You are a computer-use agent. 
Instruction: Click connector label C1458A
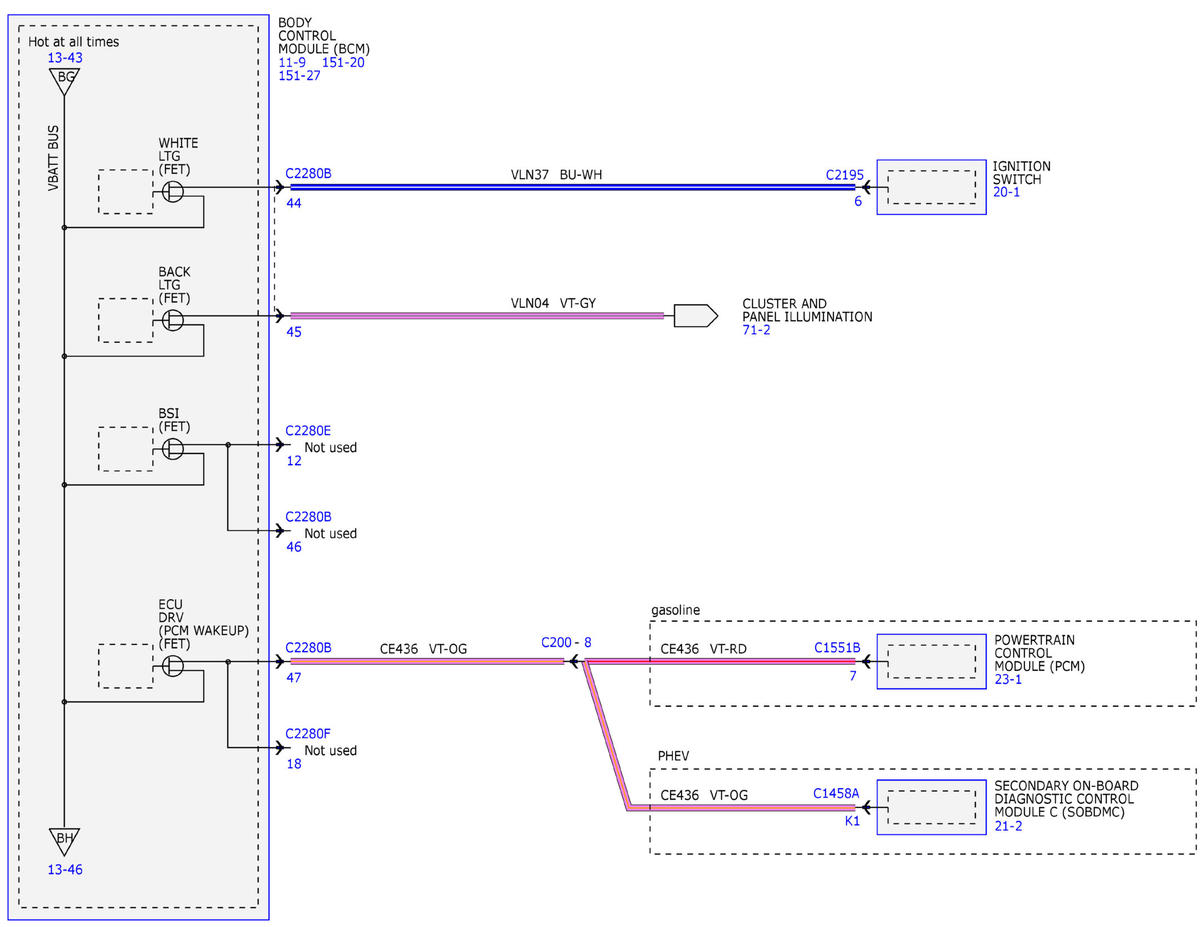pos(837,794)
